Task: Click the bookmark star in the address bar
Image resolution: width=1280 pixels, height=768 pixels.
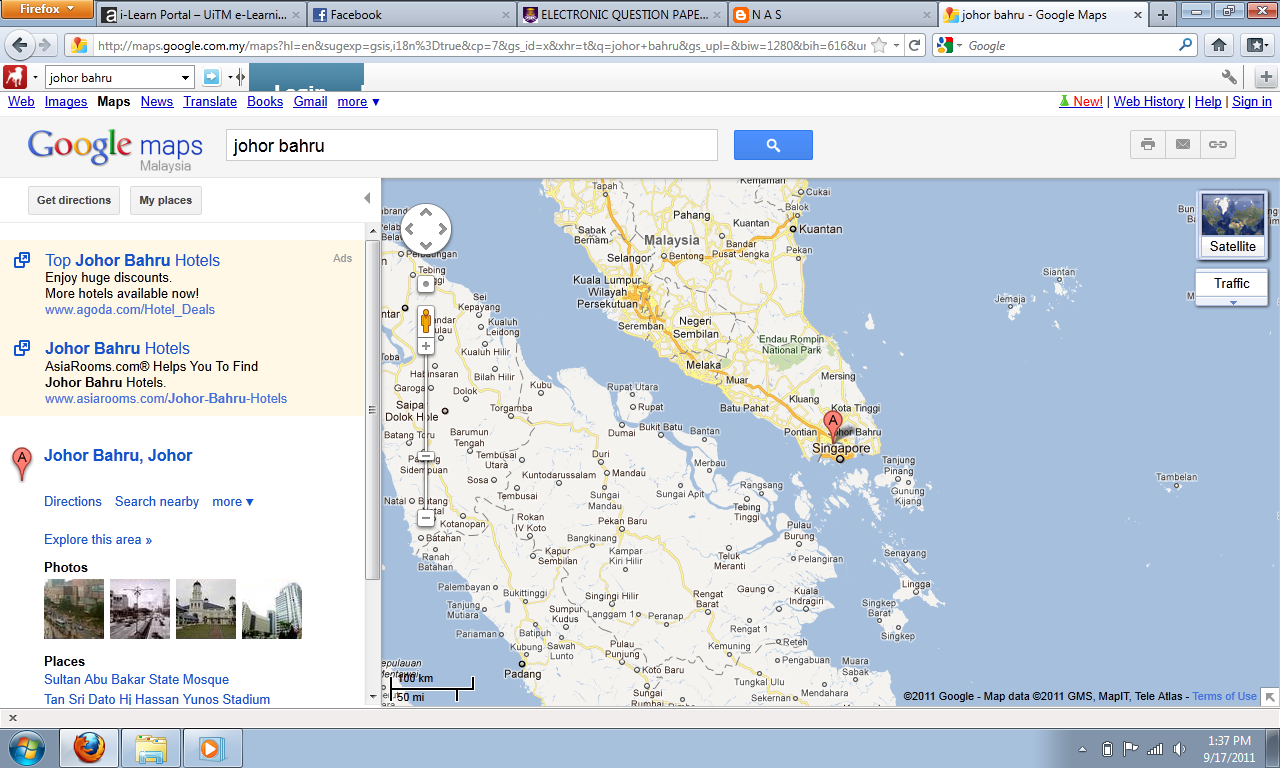Action: coord(879,46)
